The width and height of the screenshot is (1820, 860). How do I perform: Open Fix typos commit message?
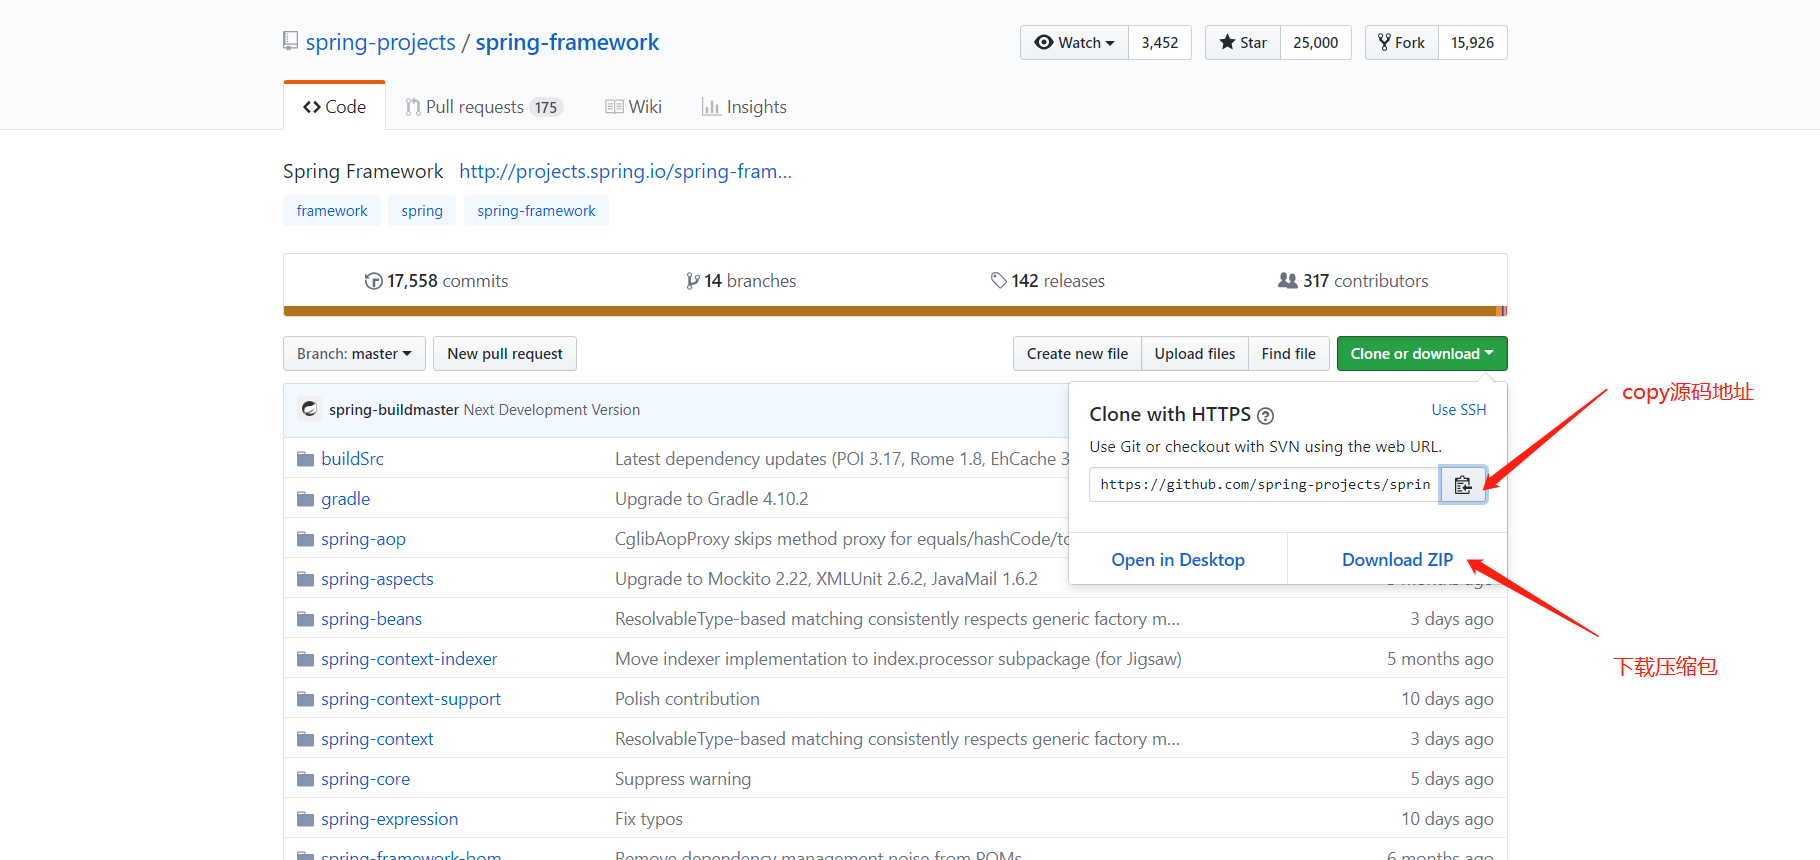coord(649,819)
